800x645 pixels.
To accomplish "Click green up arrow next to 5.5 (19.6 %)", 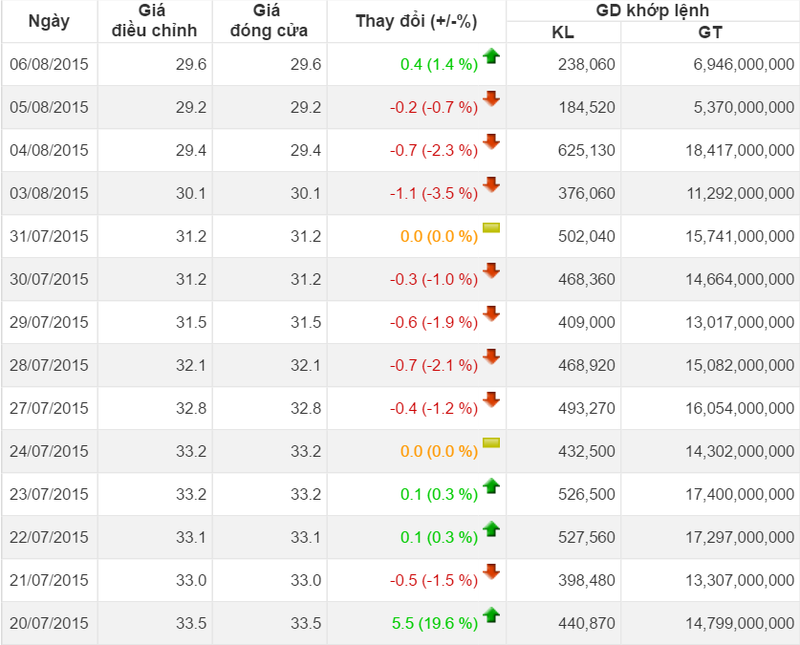I will coord(491,615).
